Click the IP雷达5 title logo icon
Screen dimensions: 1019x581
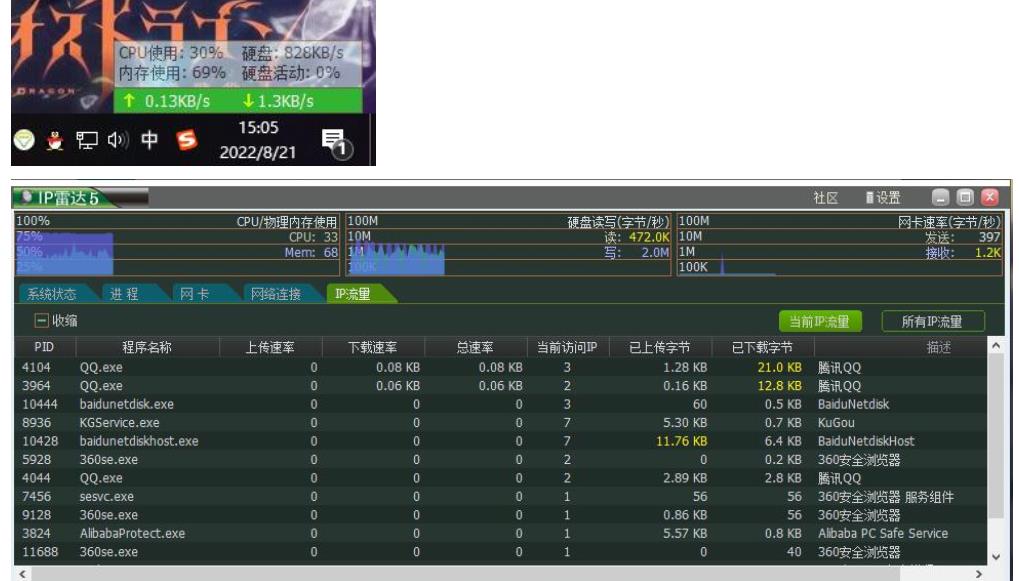26,197
